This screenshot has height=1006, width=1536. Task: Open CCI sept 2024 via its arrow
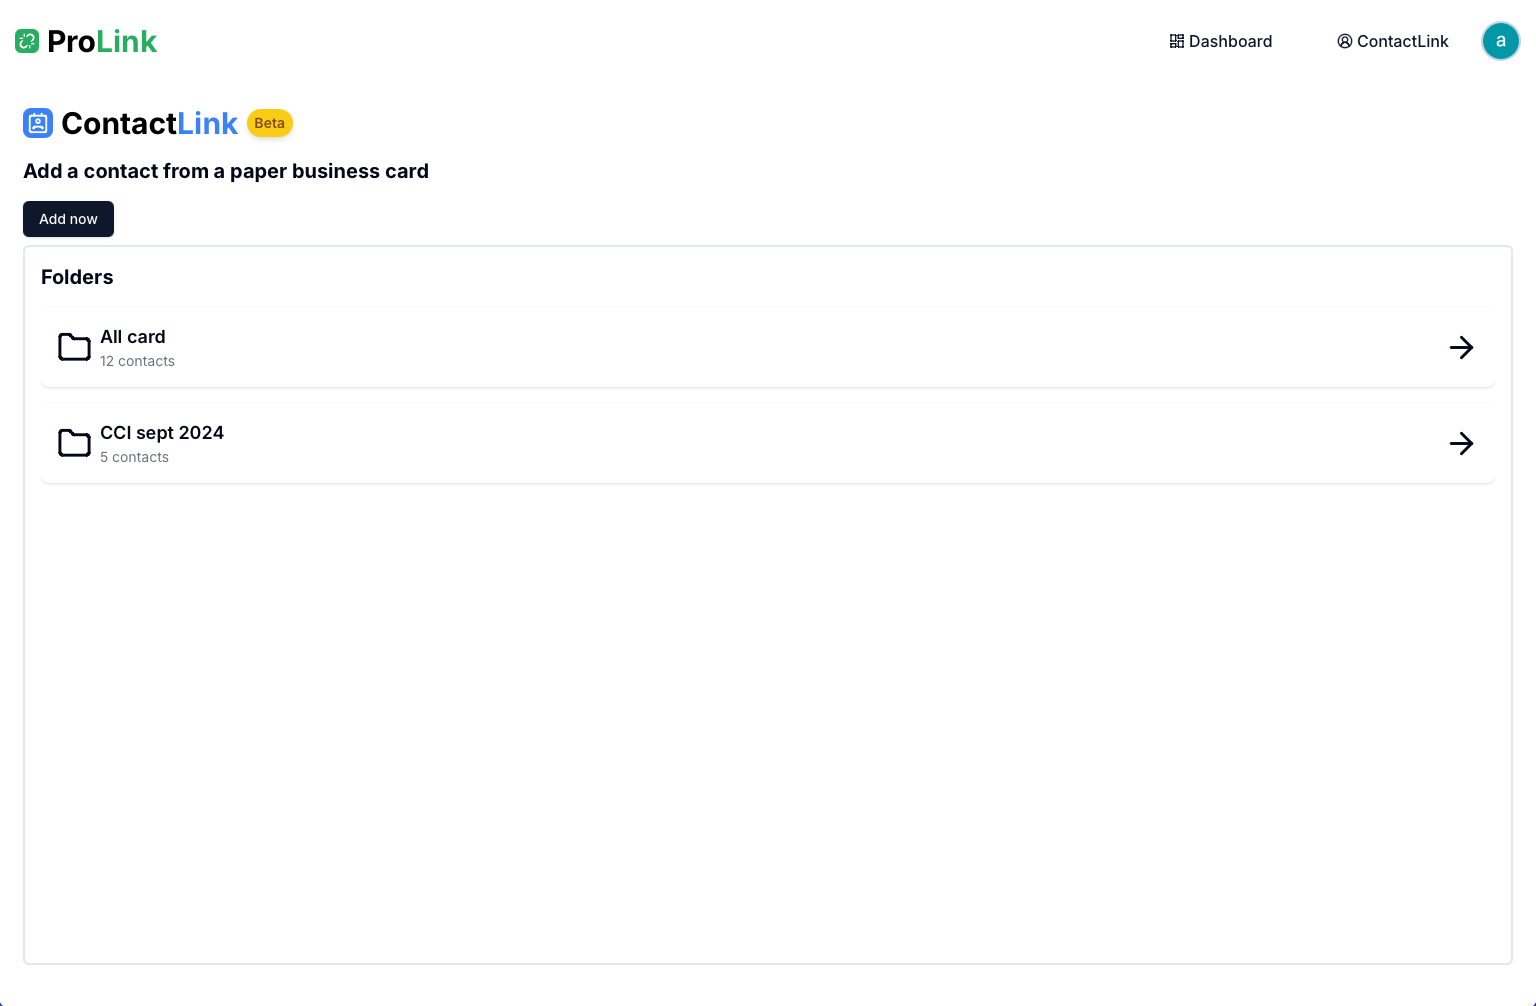(1461, 443)
